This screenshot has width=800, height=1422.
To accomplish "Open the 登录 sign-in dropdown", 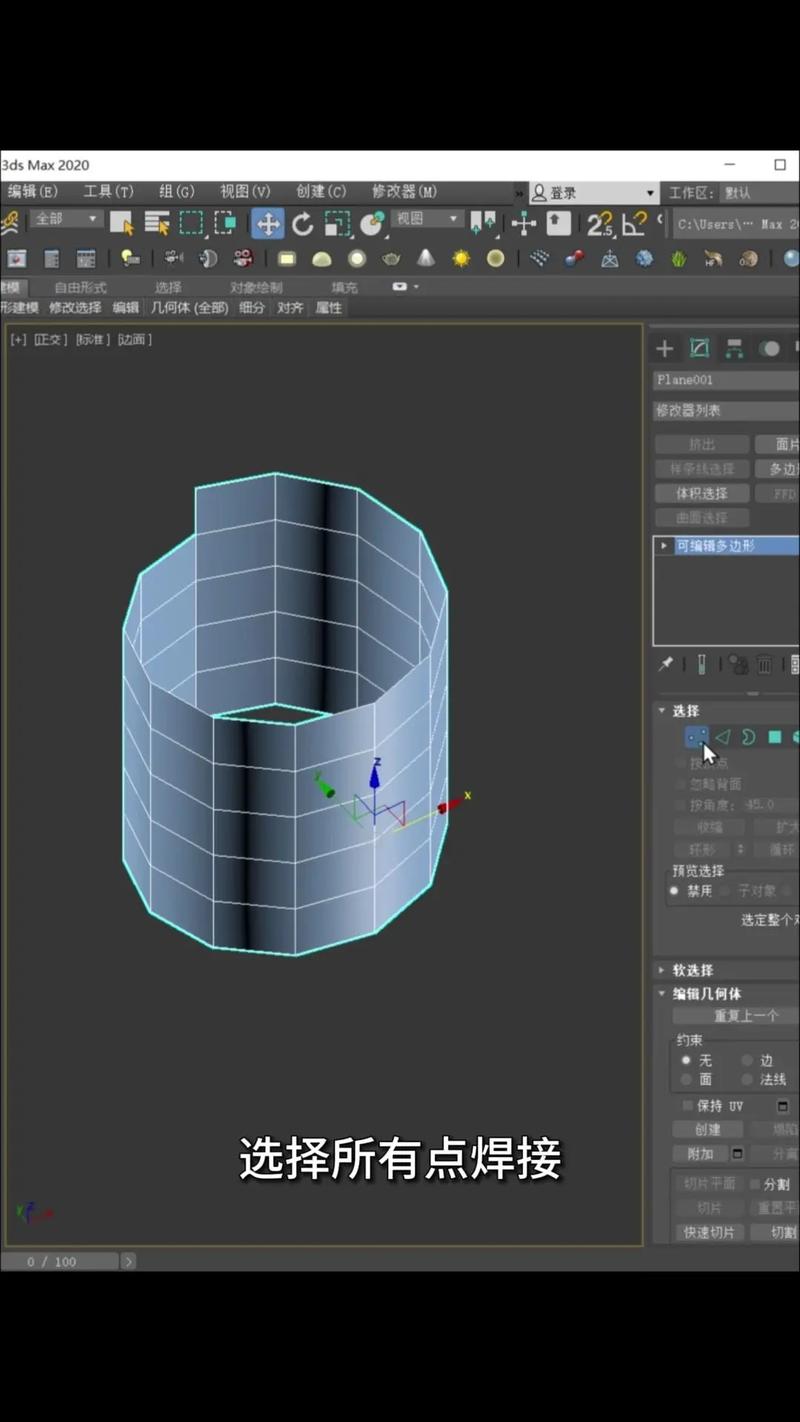I will [594, 192].
